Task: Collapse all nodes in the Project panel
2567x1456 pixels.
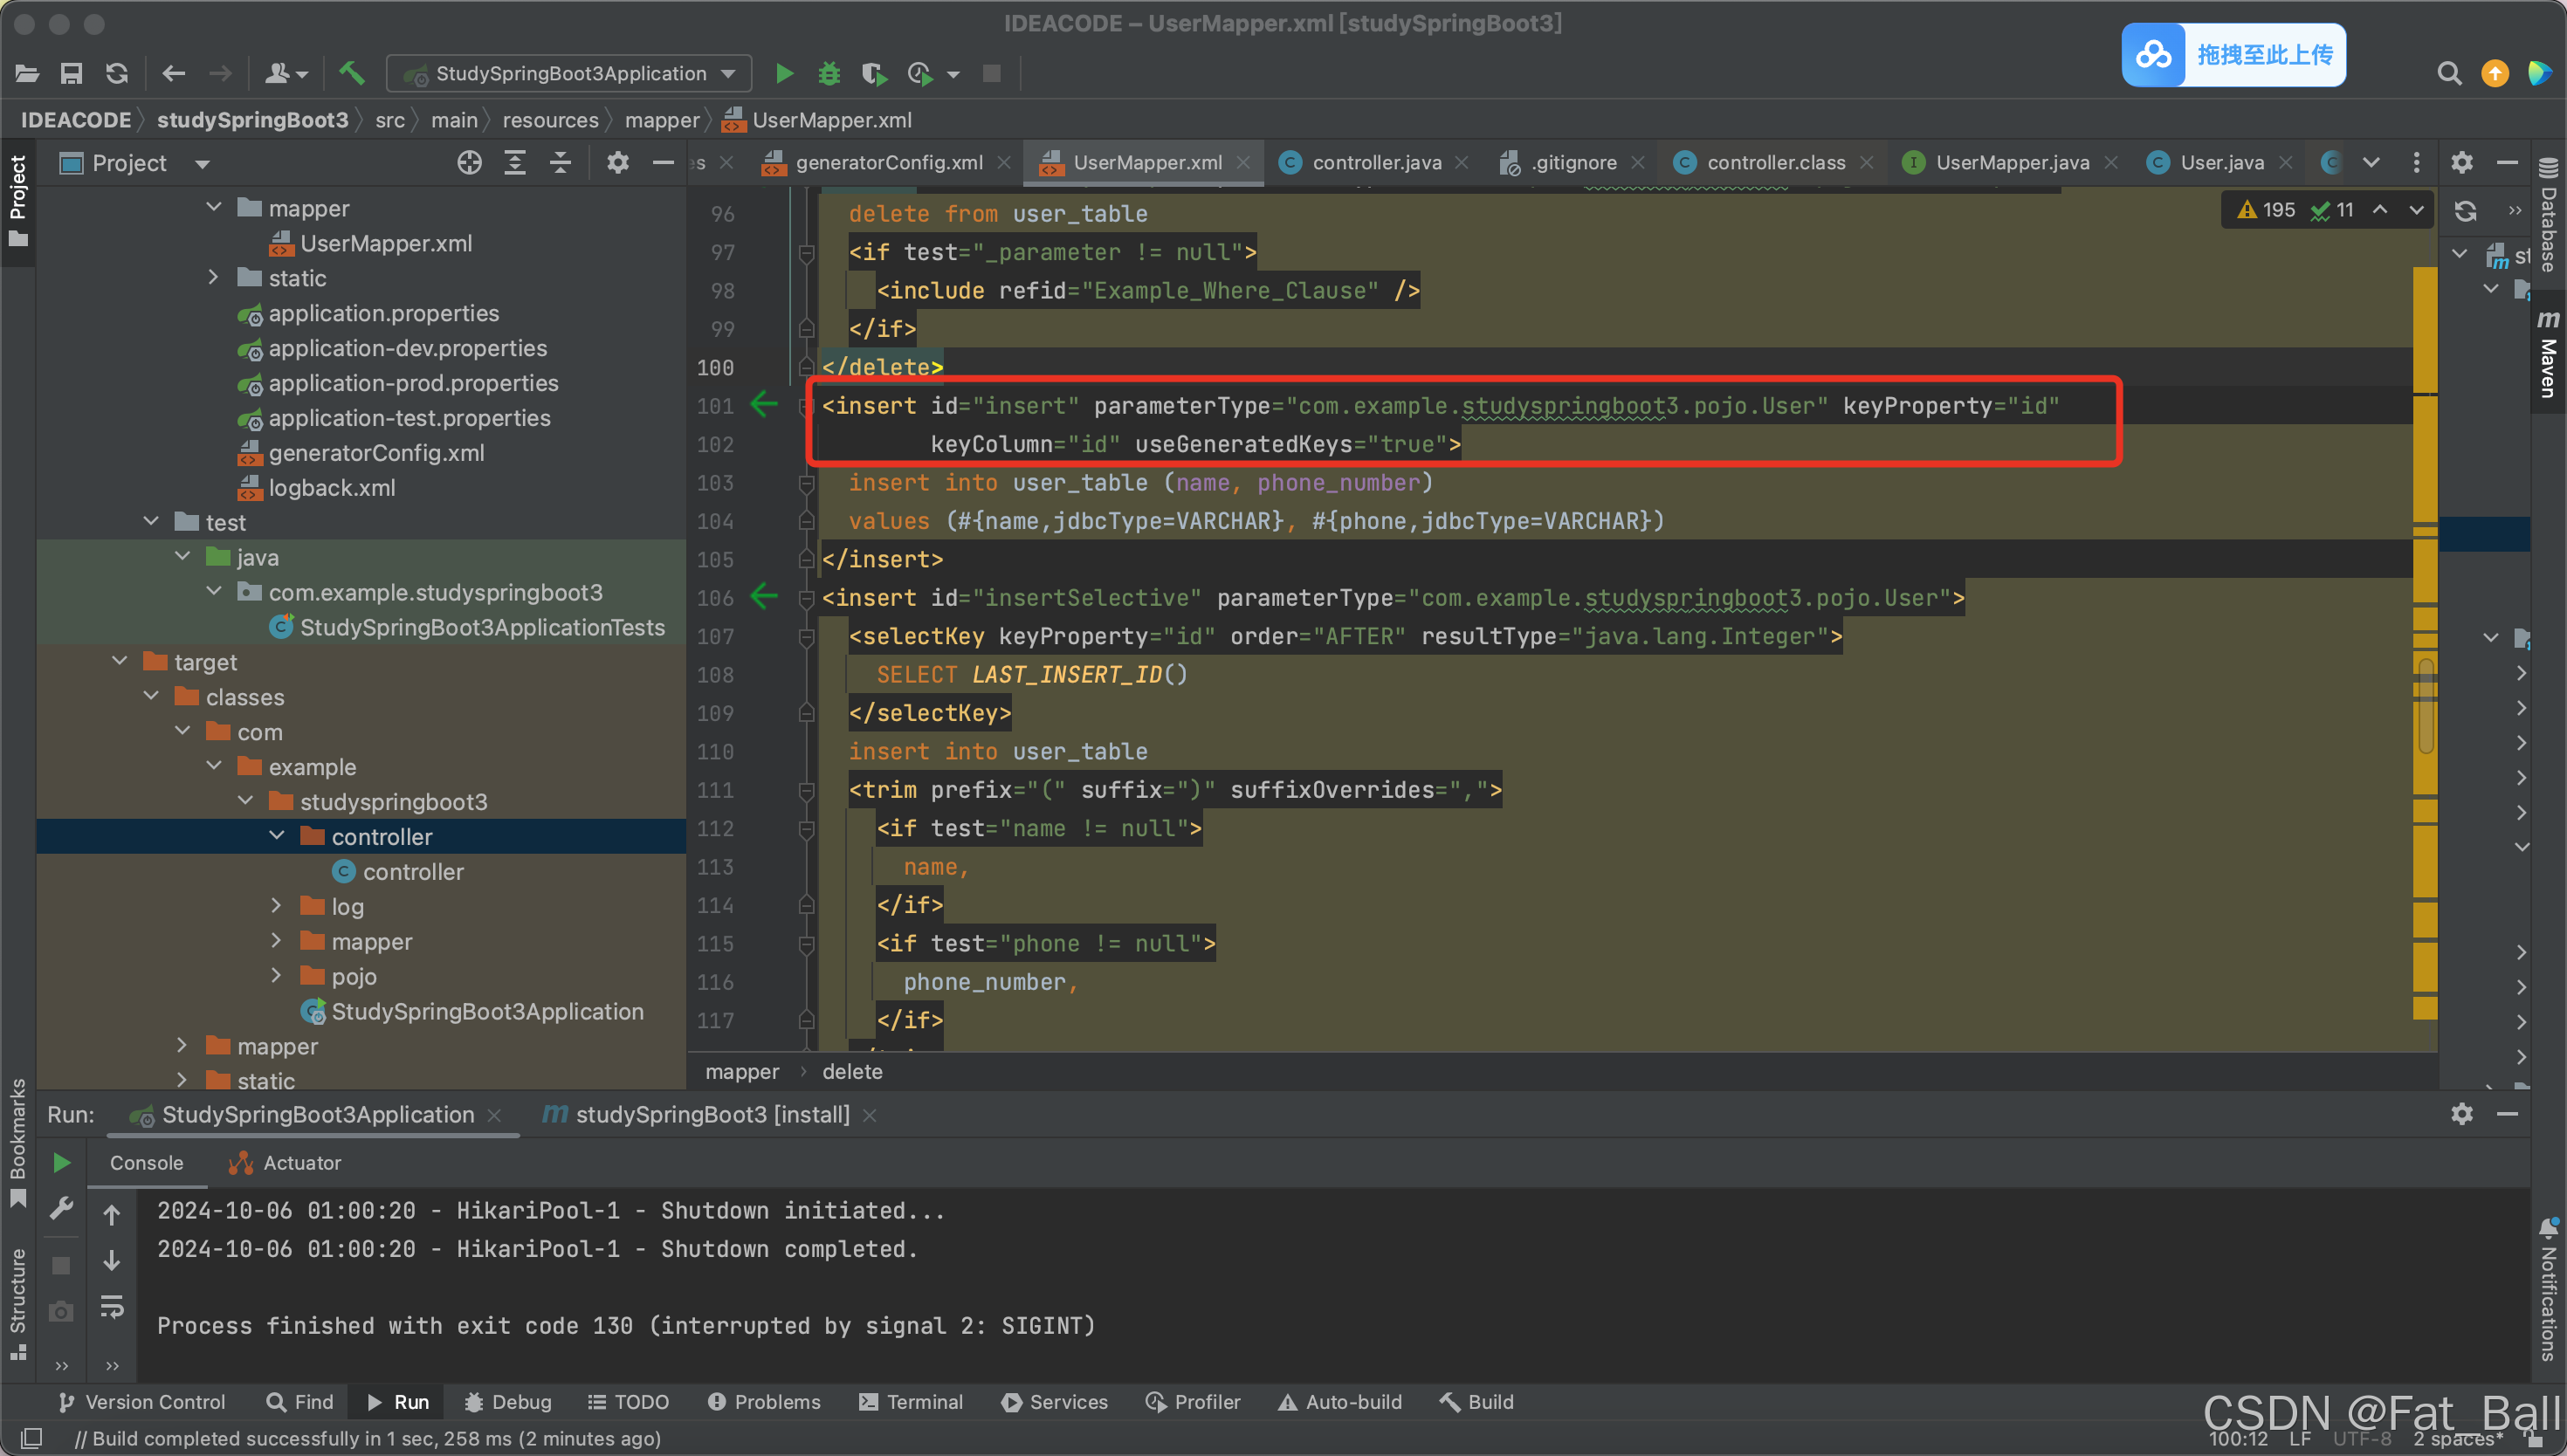Action: [560, 163]
